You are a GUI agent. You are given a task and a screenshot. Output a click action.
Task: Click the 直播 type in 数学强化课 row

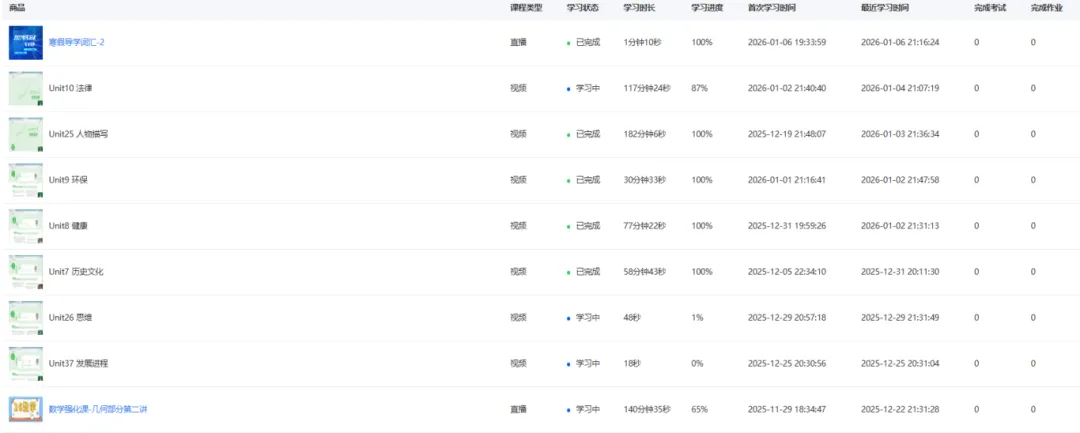tap(518, 410)
